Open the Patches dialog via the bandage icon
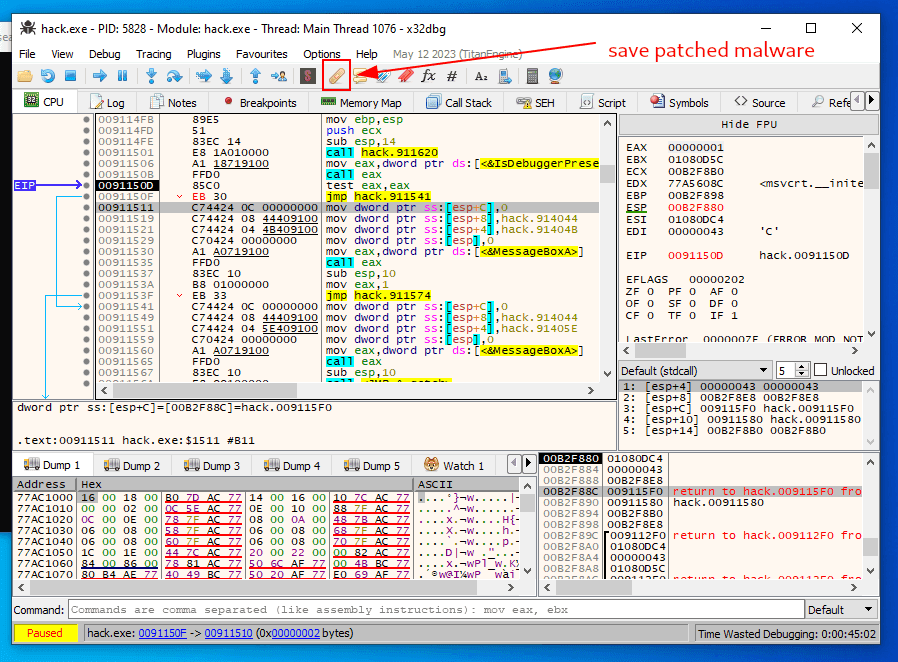The width and height of the screenshot is (898, 662). coord(334,75)
